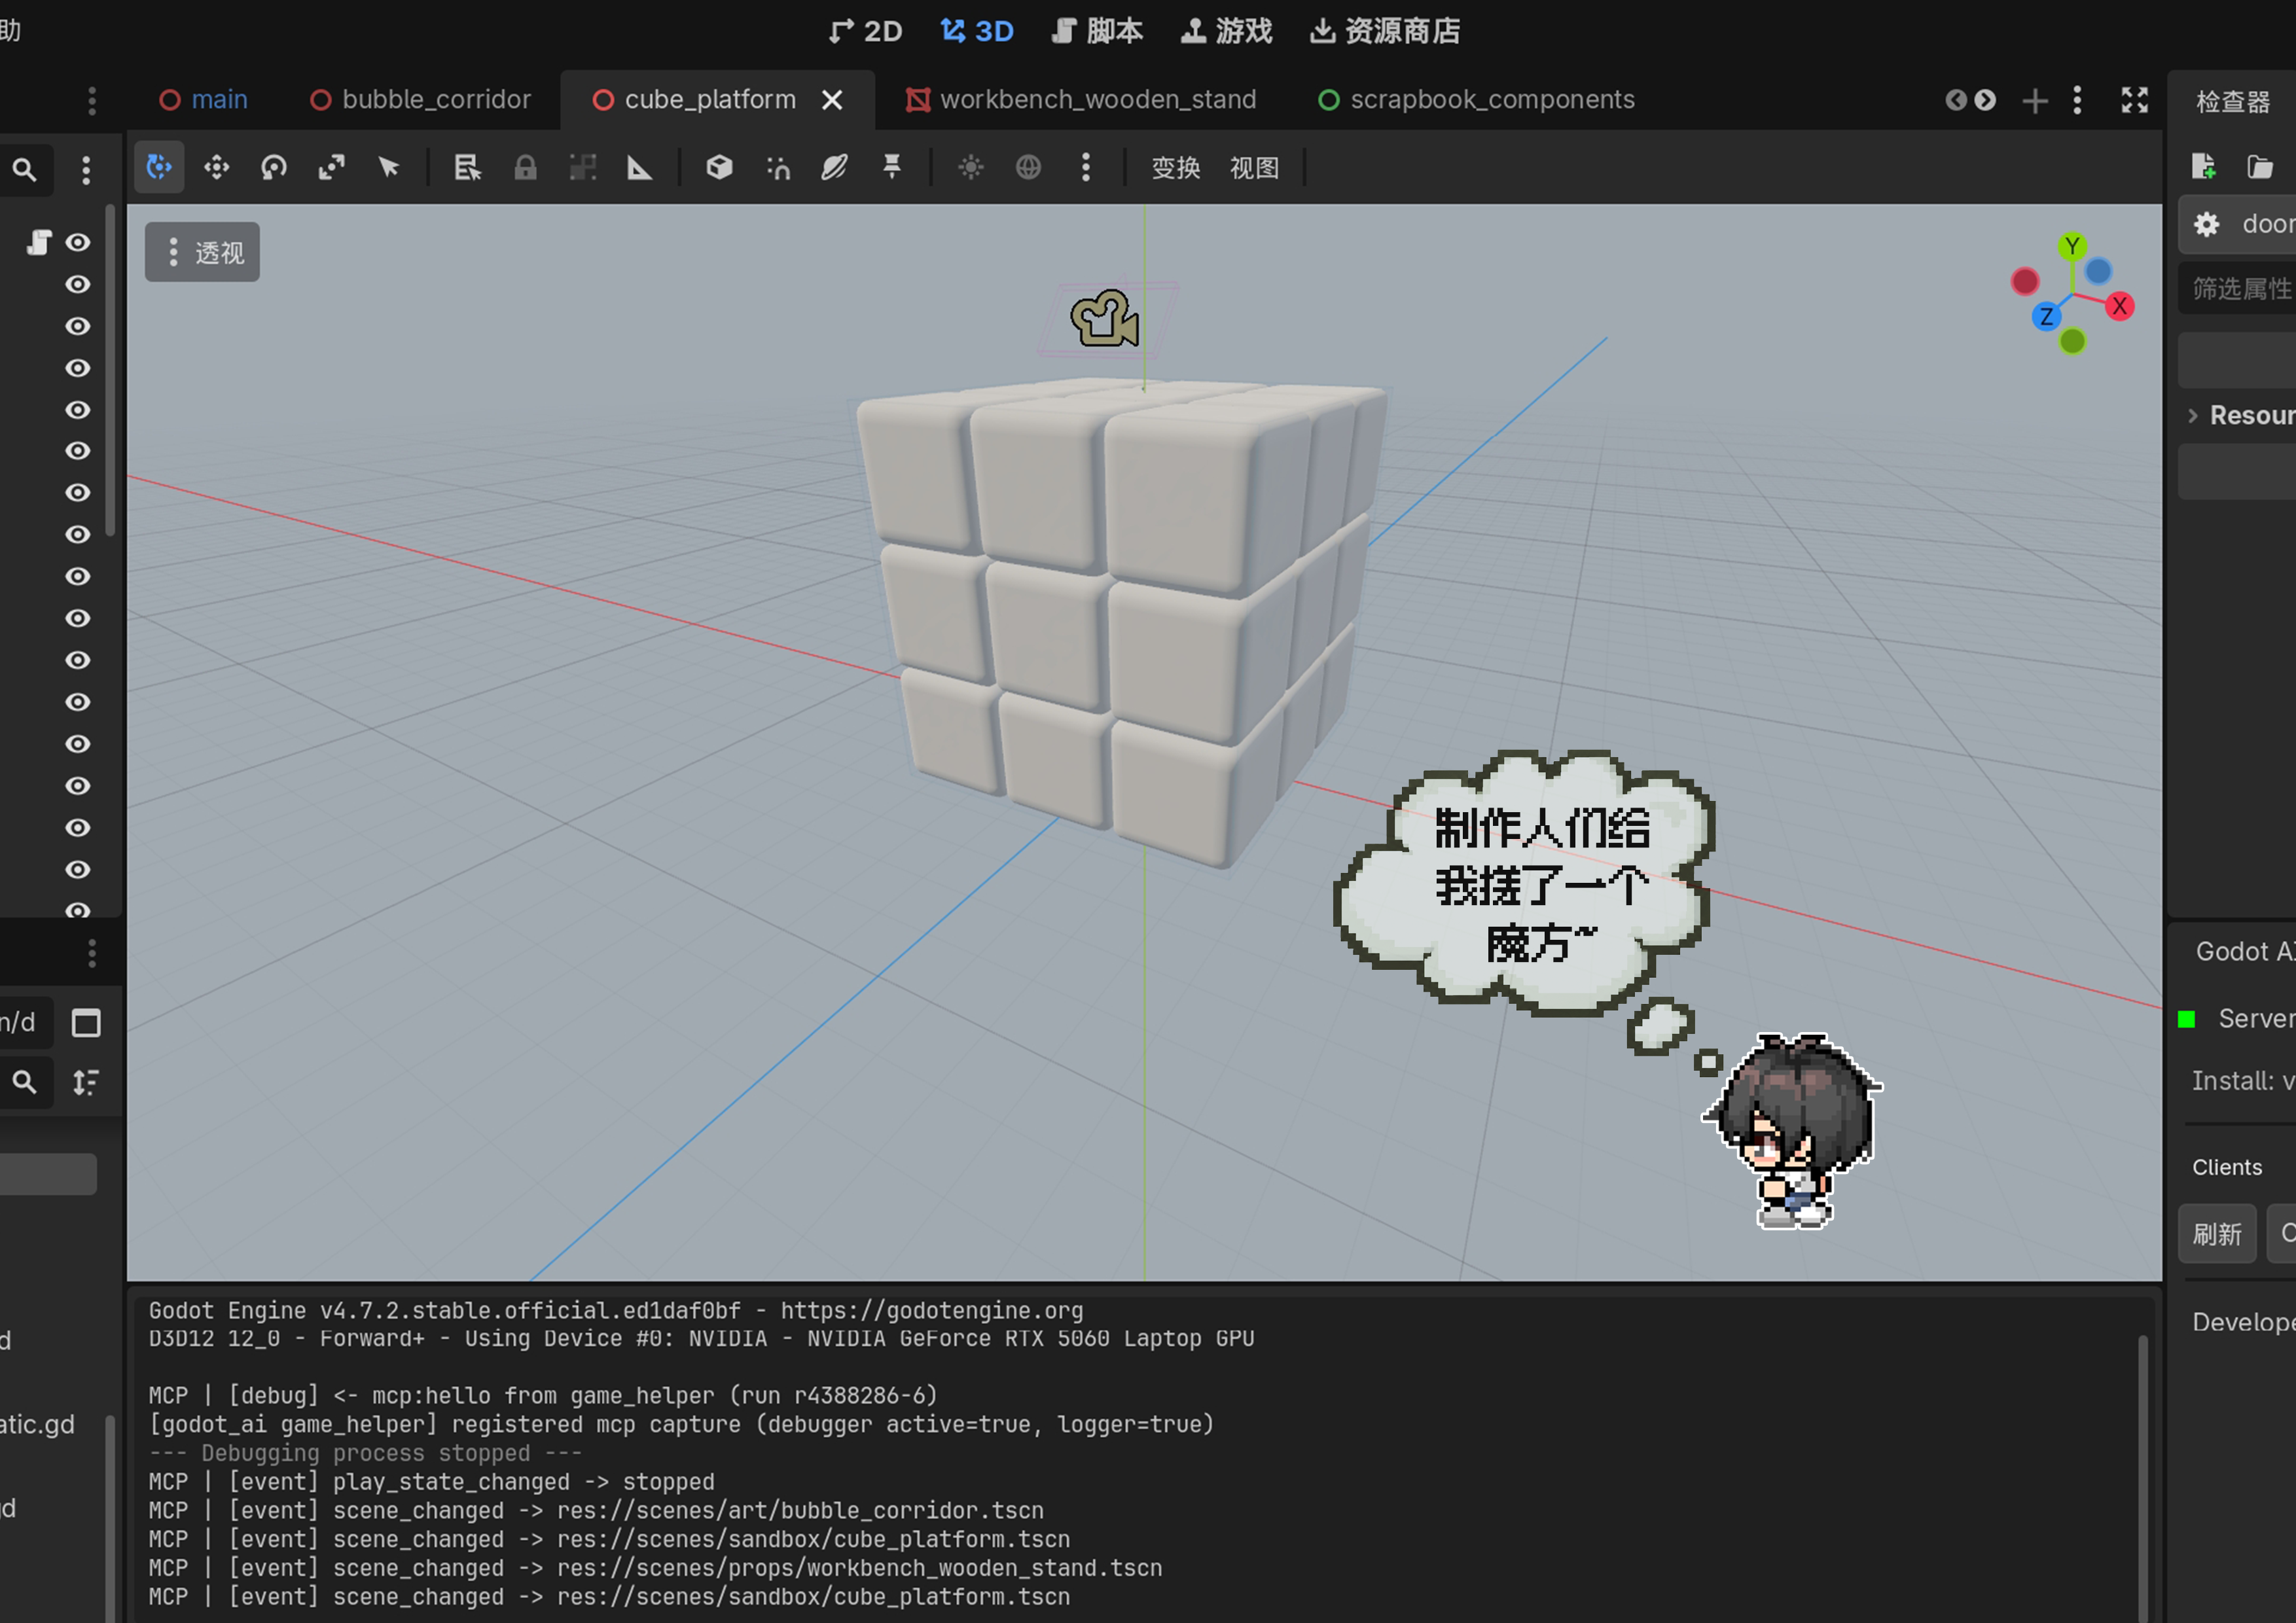
Task: Add a new scene tab
Action: tap(2034, 100)
